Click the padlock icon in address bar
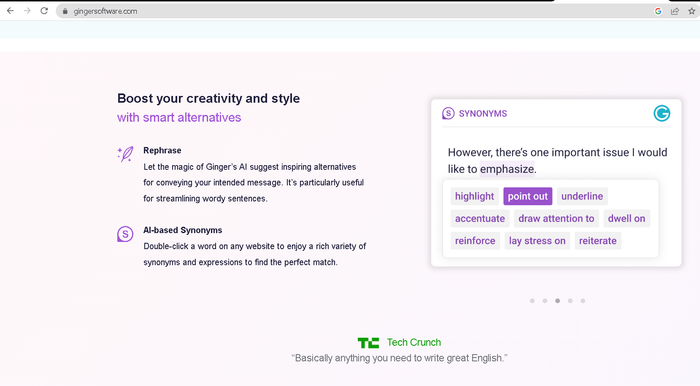This screenshot has height=386, width=700. tap(65, 11)
